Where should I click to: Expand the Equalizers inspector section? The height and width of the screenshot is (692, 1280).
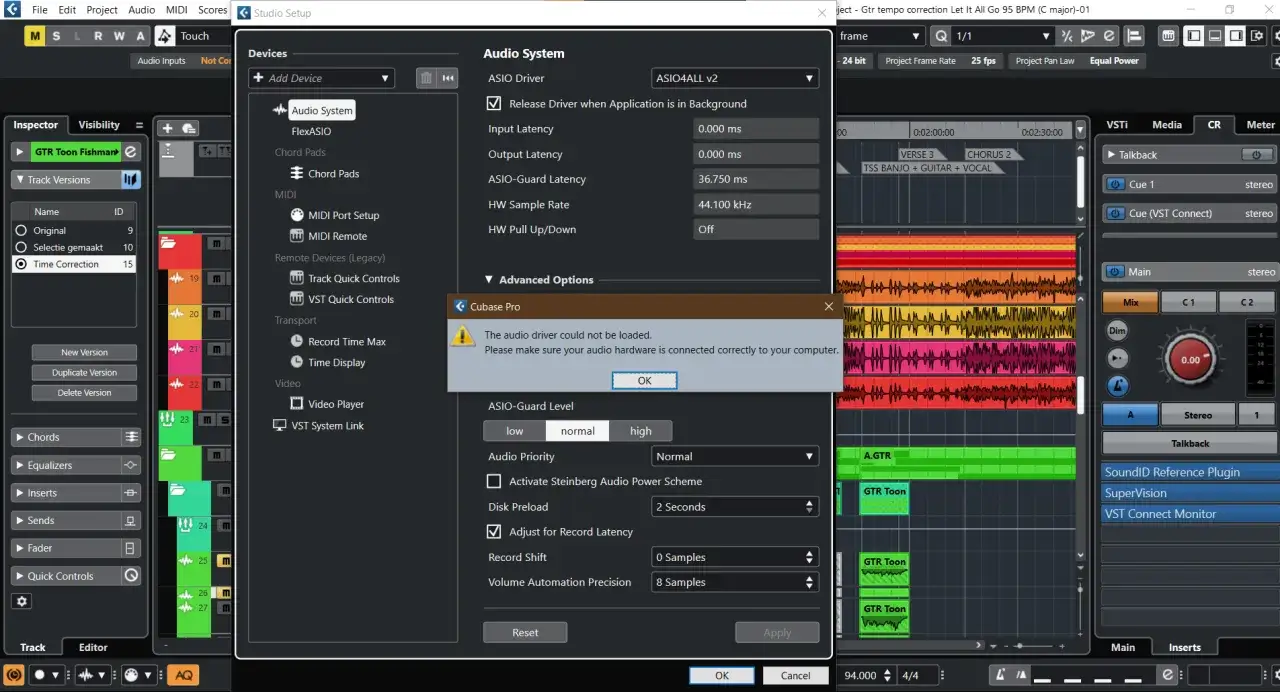pyautogui.click(x=20, y=465)
